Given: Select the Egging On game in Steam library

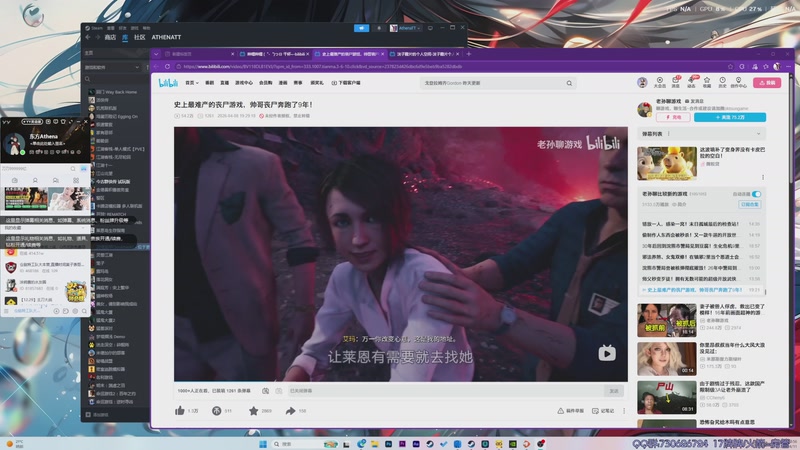Looking at the screenshot, I should pos(116,116).
